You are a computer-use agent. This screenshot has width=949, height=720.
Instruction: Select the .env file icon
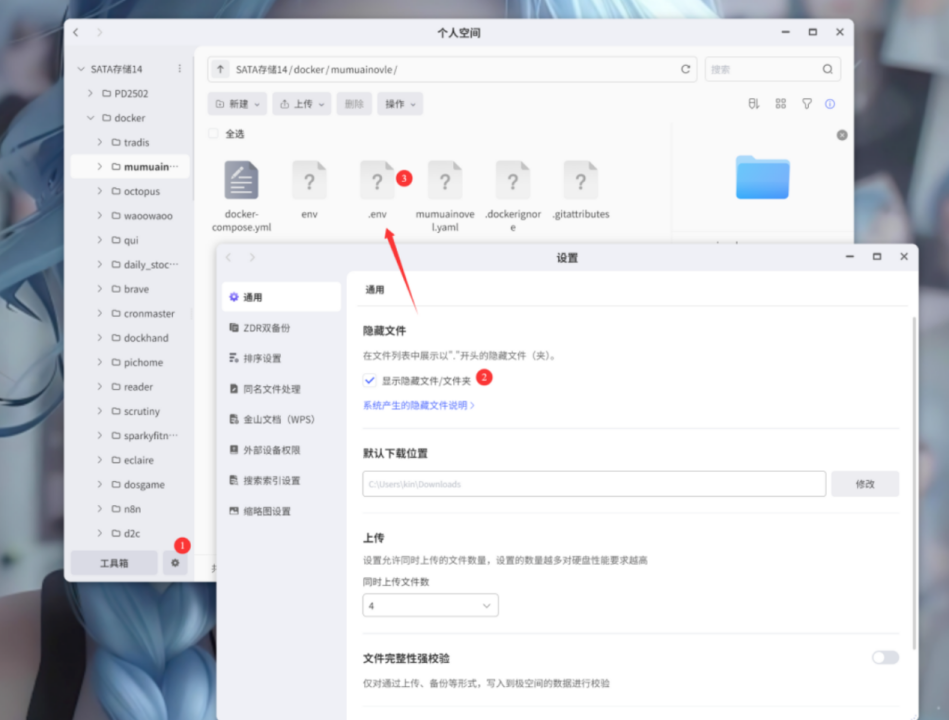point(377,181)
